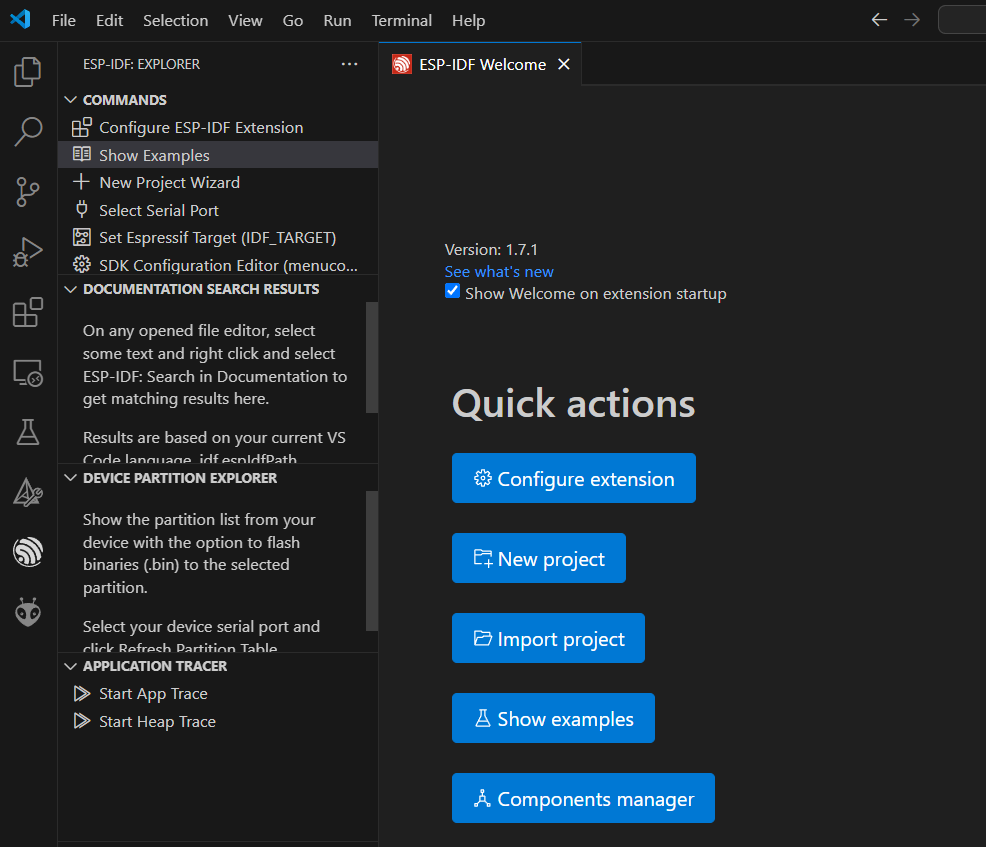
Task: Open the PlatformIO alien icon
Action: click(x=28, y=611)
